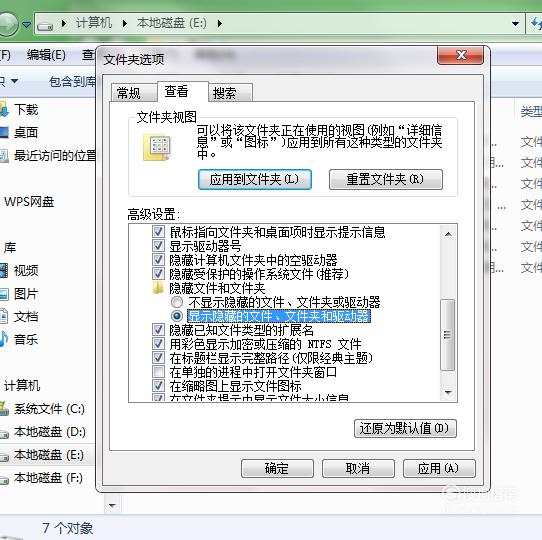542x540 pixels.
Task: Open the Downloads folder icon in sidebar
Action: [3, 110]
